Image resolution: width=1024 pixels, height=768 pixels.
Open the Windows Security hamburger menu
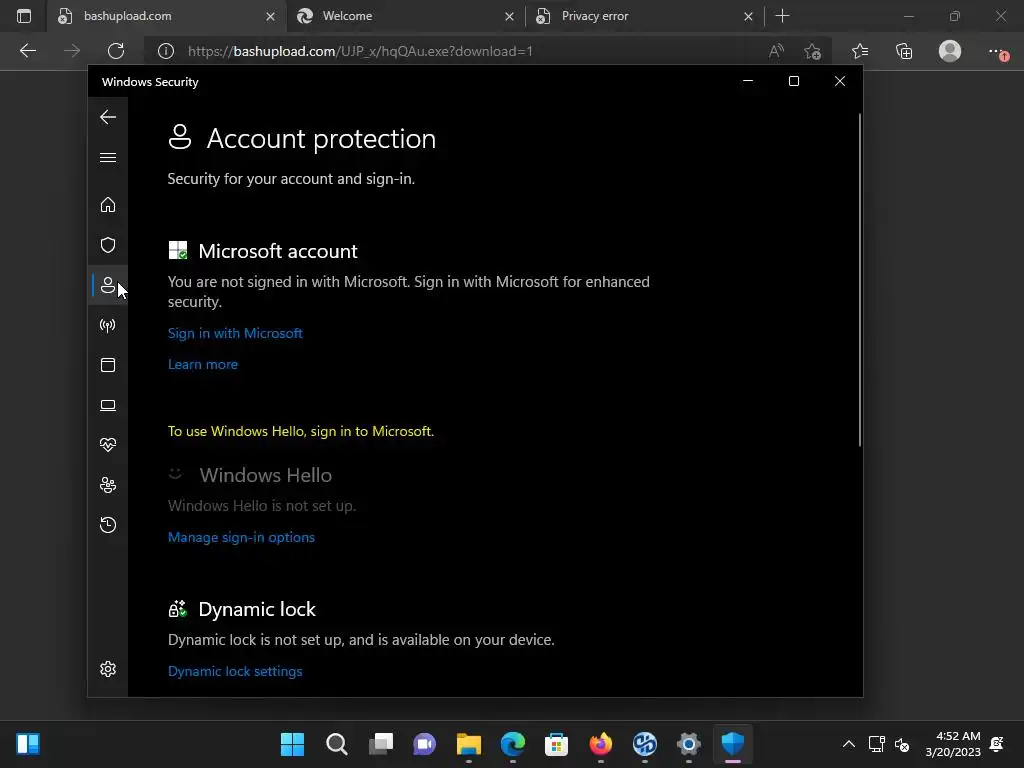(x=108, y=157)
